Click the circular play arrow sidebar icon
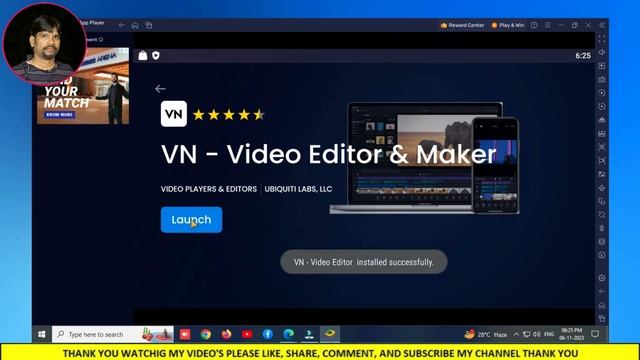The width and height of the screenshot is (640, 360). coord(602,93)
